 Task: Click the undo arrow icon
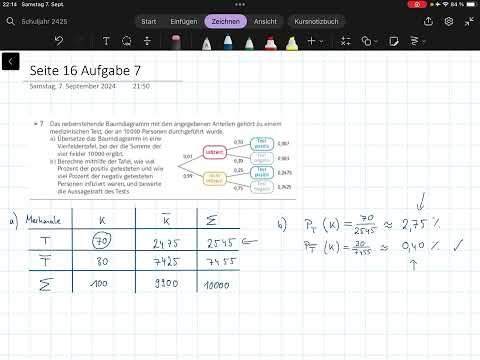click(59, 41)
